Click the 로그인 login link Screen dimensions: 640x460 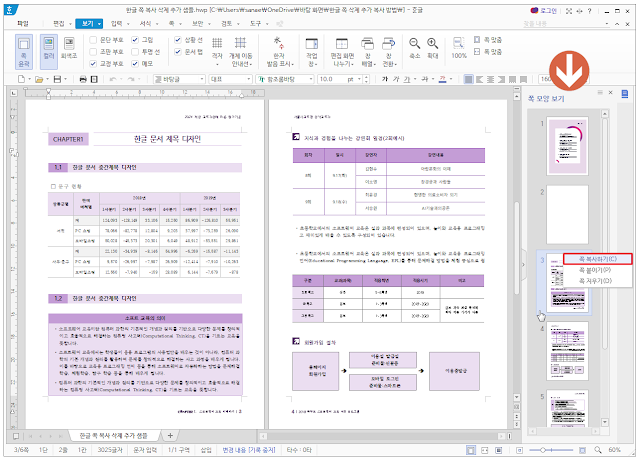pos(544,11)
